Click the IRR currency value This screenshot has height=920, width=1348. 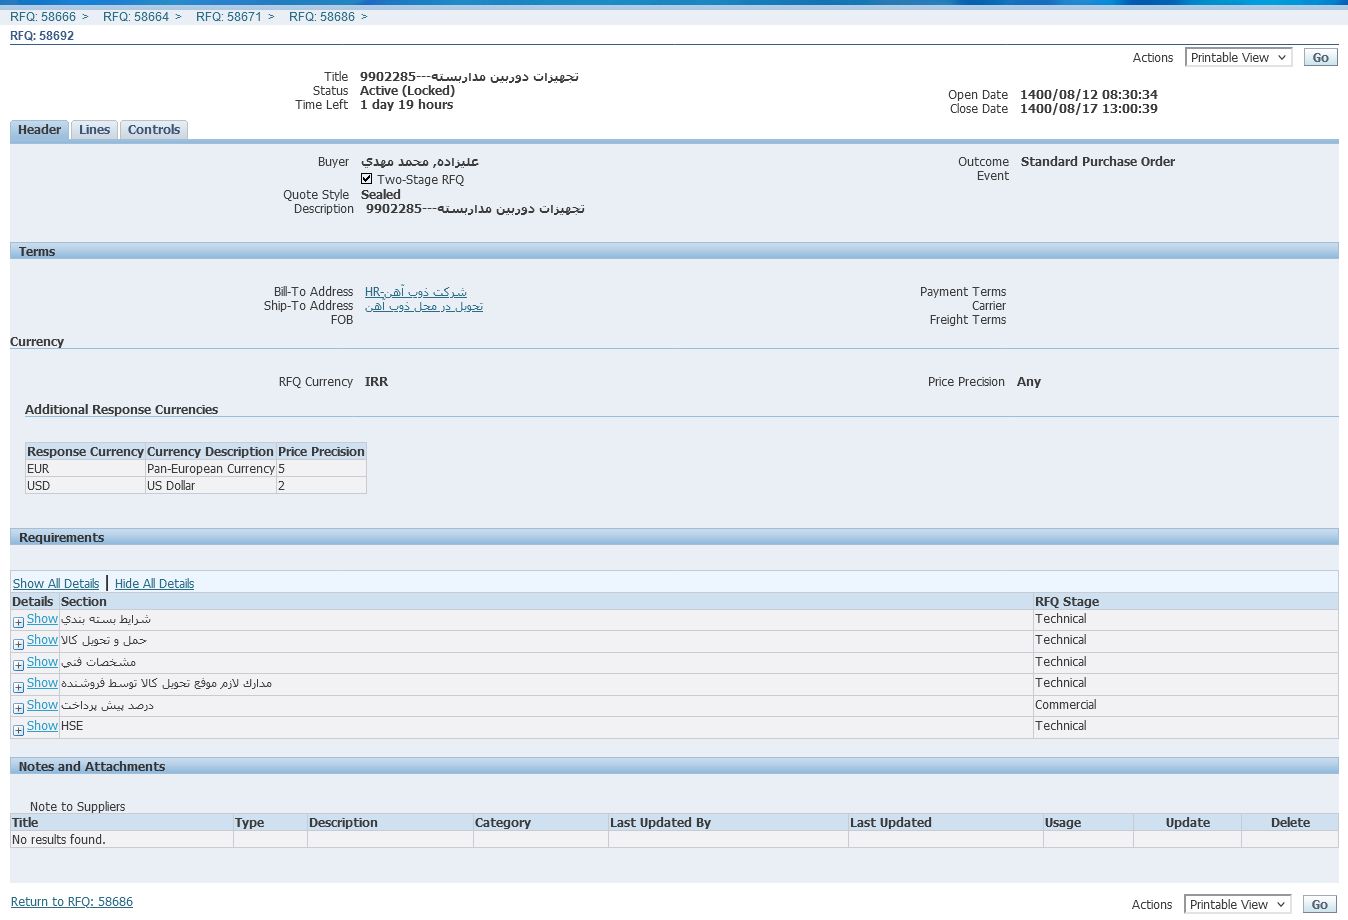(376, 382)
